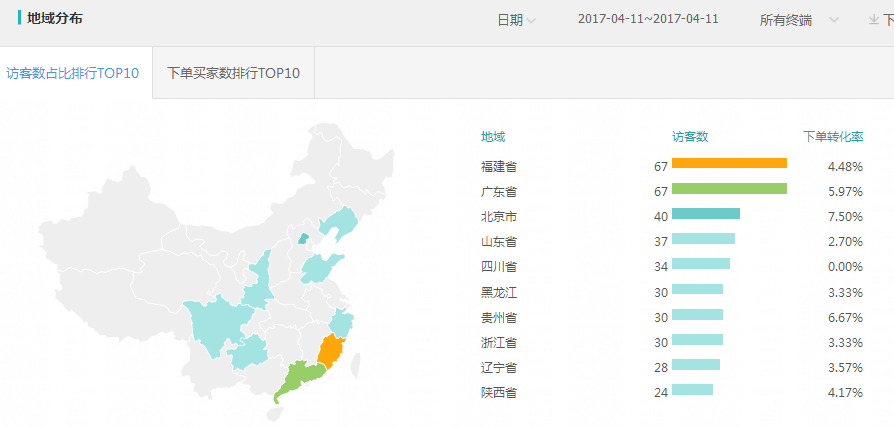Screen dimensions: 894x427
Task: Click the orange Fujian province on map
Action: pos(330,352)
